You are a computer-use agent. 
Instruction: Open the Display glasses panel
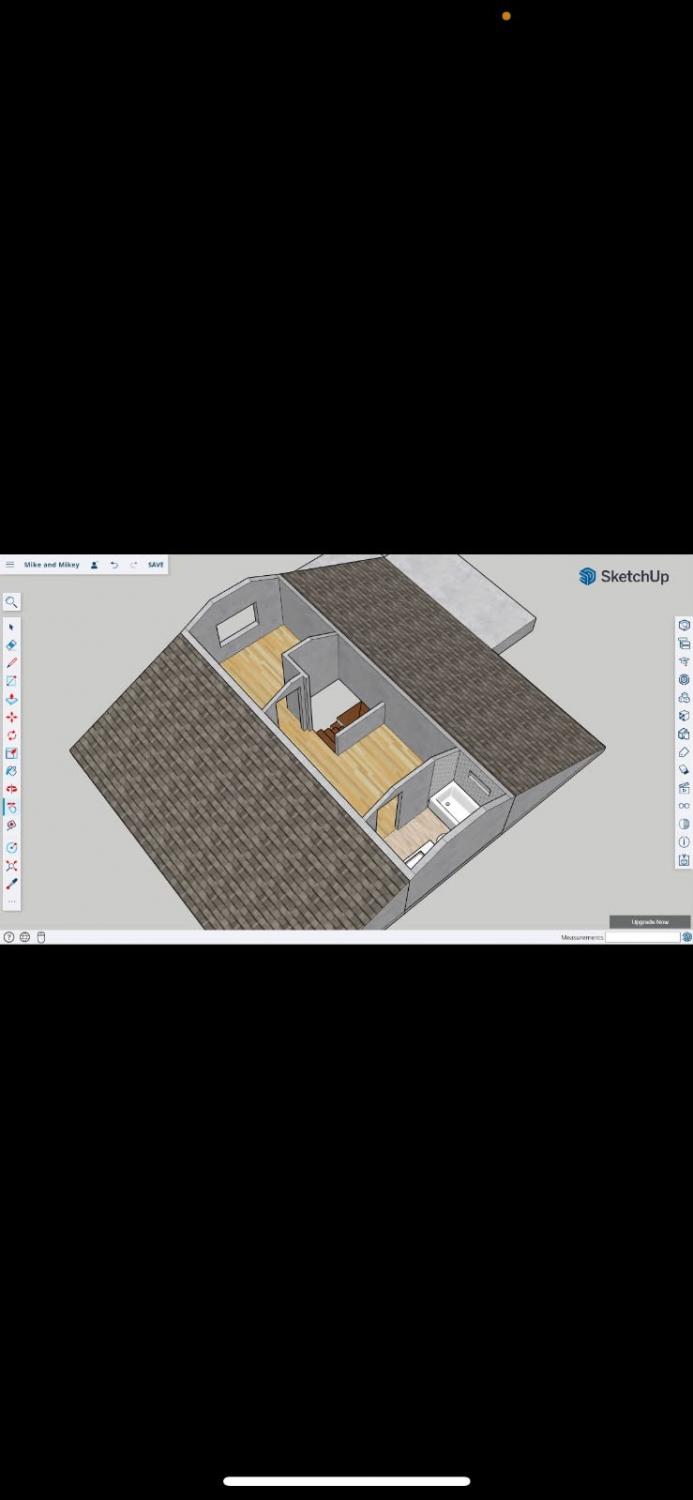(684, 806)
